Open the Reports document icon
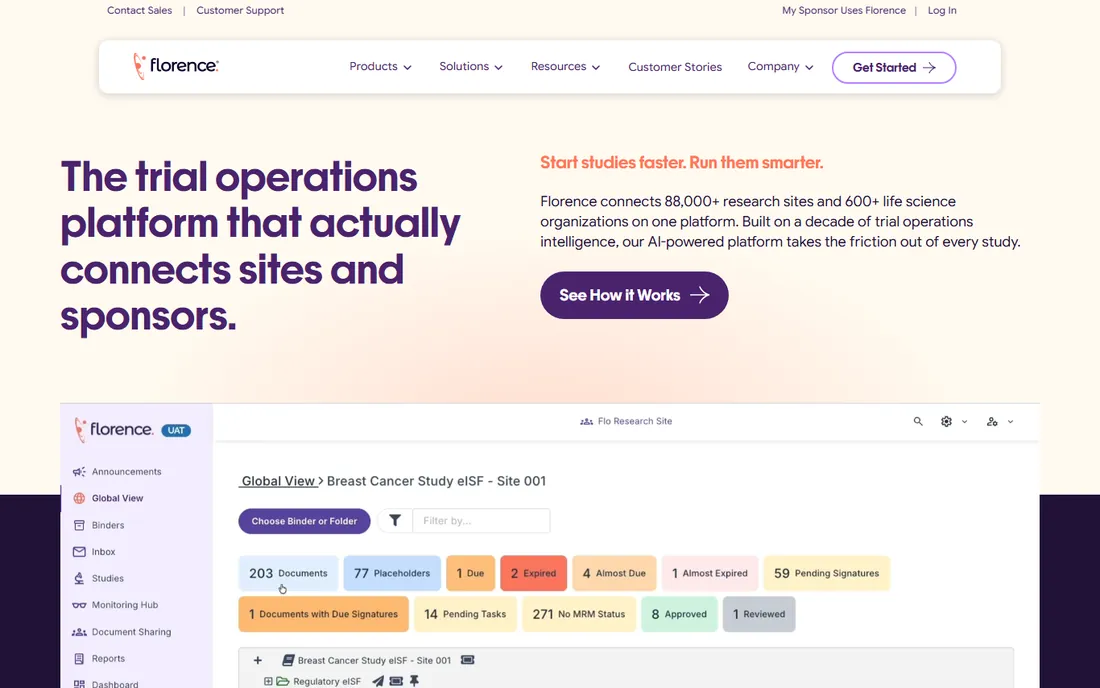The image size is (1100, 688). [x=79, y=659]
